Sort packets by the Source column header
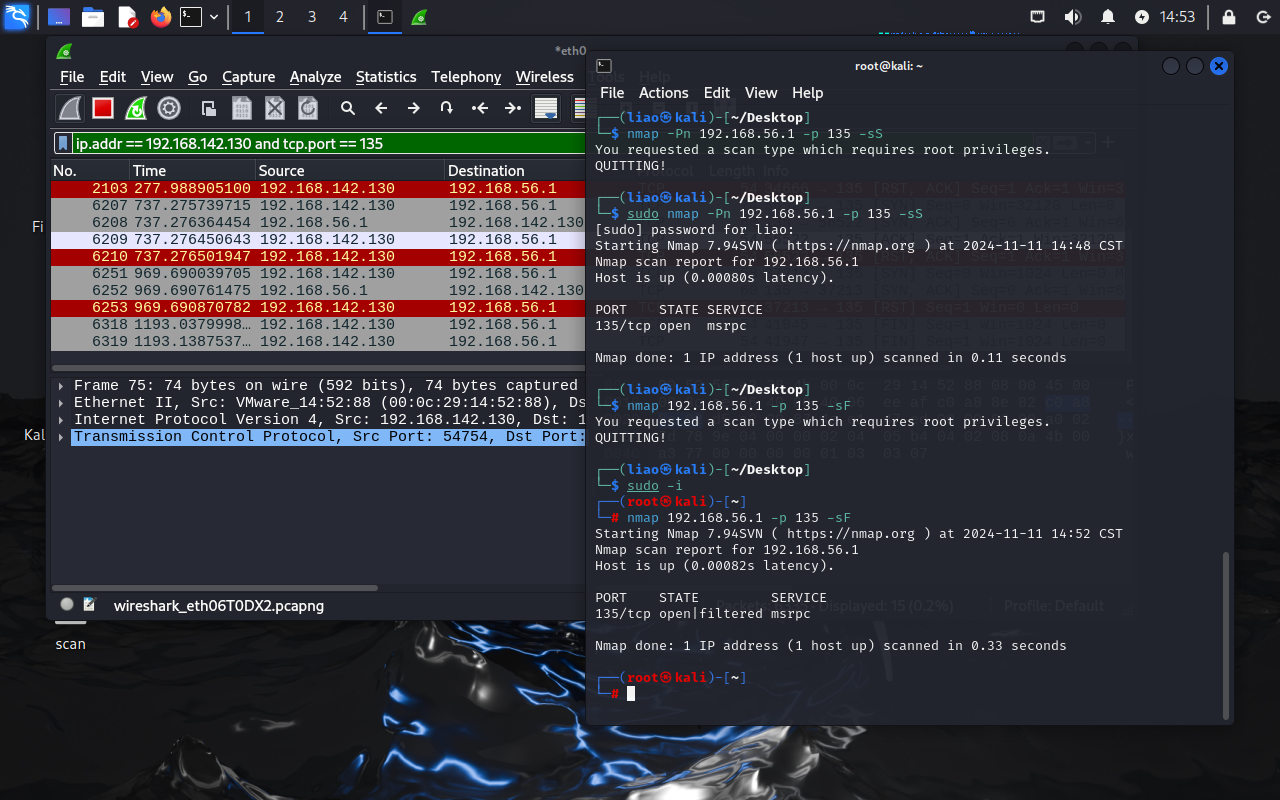This screenshot has width=1280, height=800. 349,171
